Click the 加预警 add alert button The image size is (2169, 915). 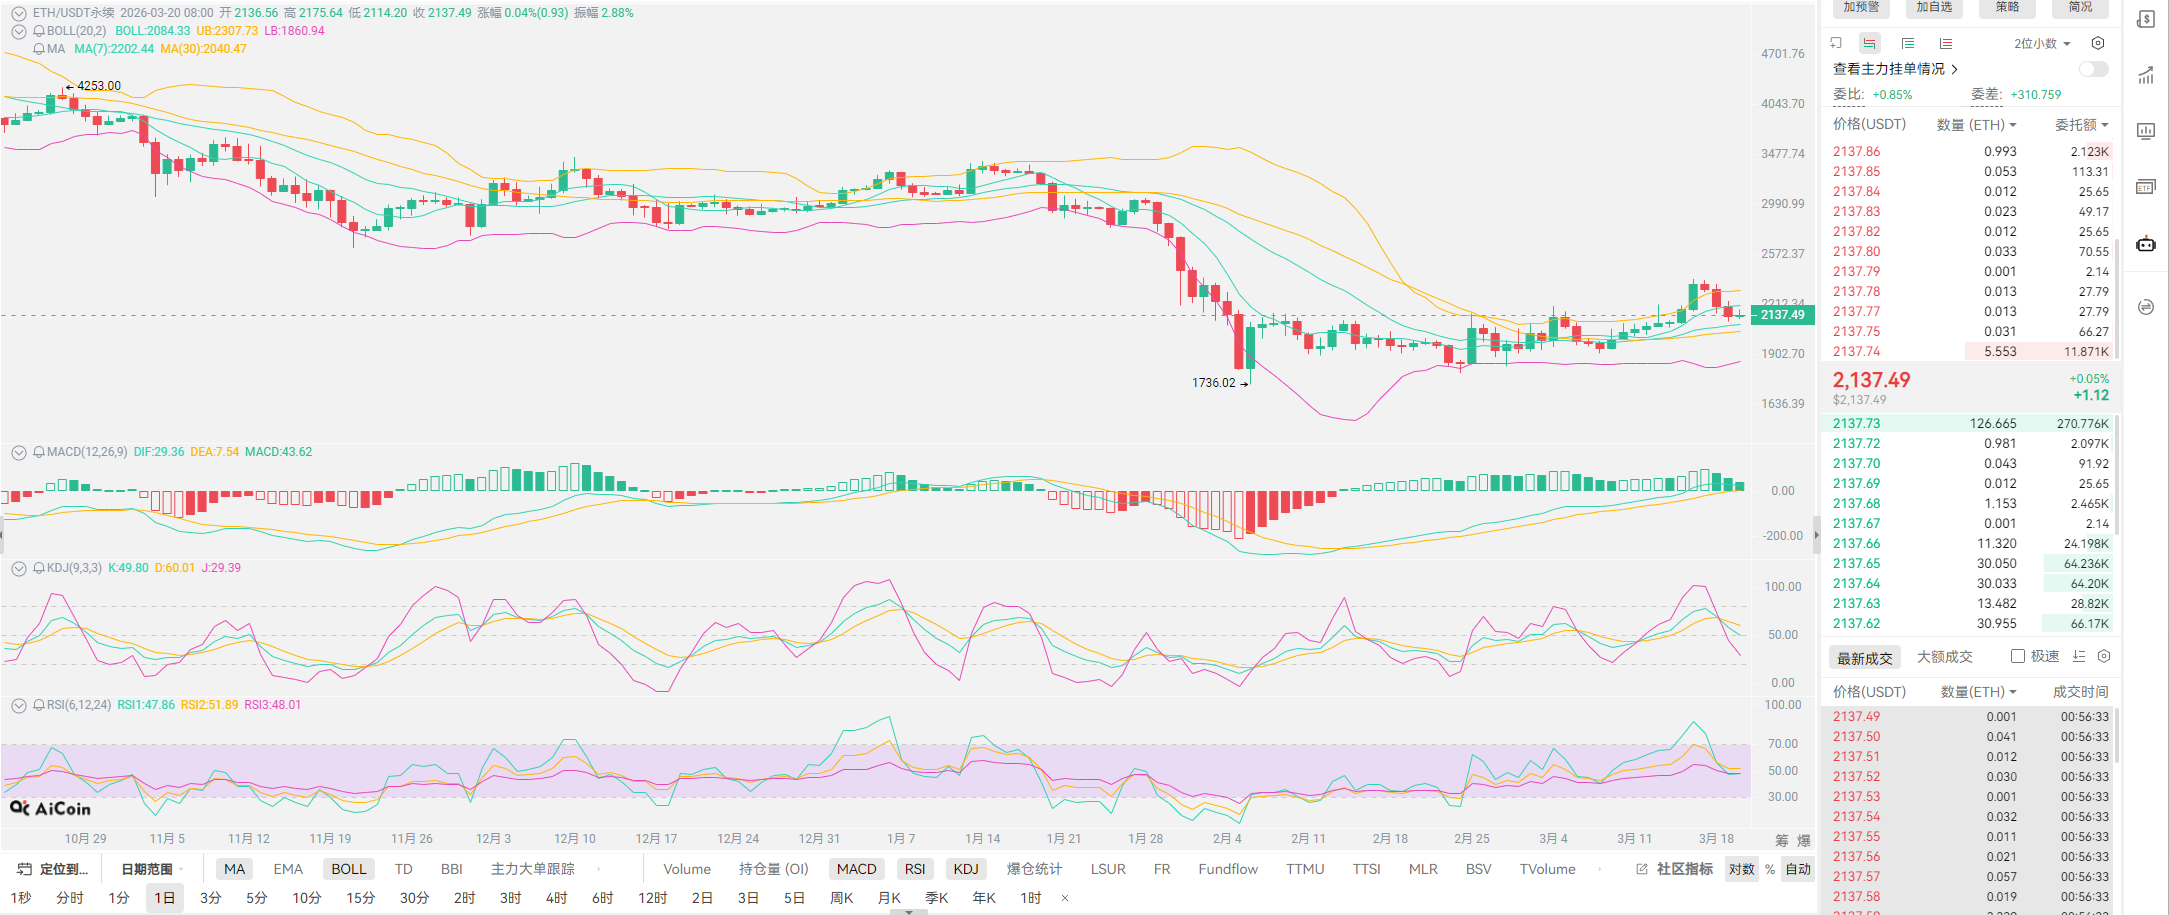[1861, 7]
